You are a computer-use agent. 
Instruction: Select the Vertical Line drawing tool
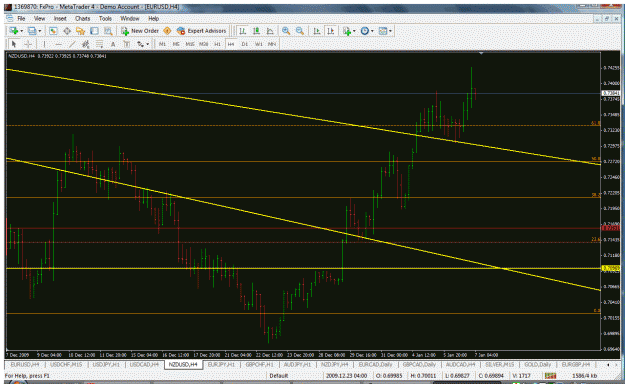pos(44,44)
